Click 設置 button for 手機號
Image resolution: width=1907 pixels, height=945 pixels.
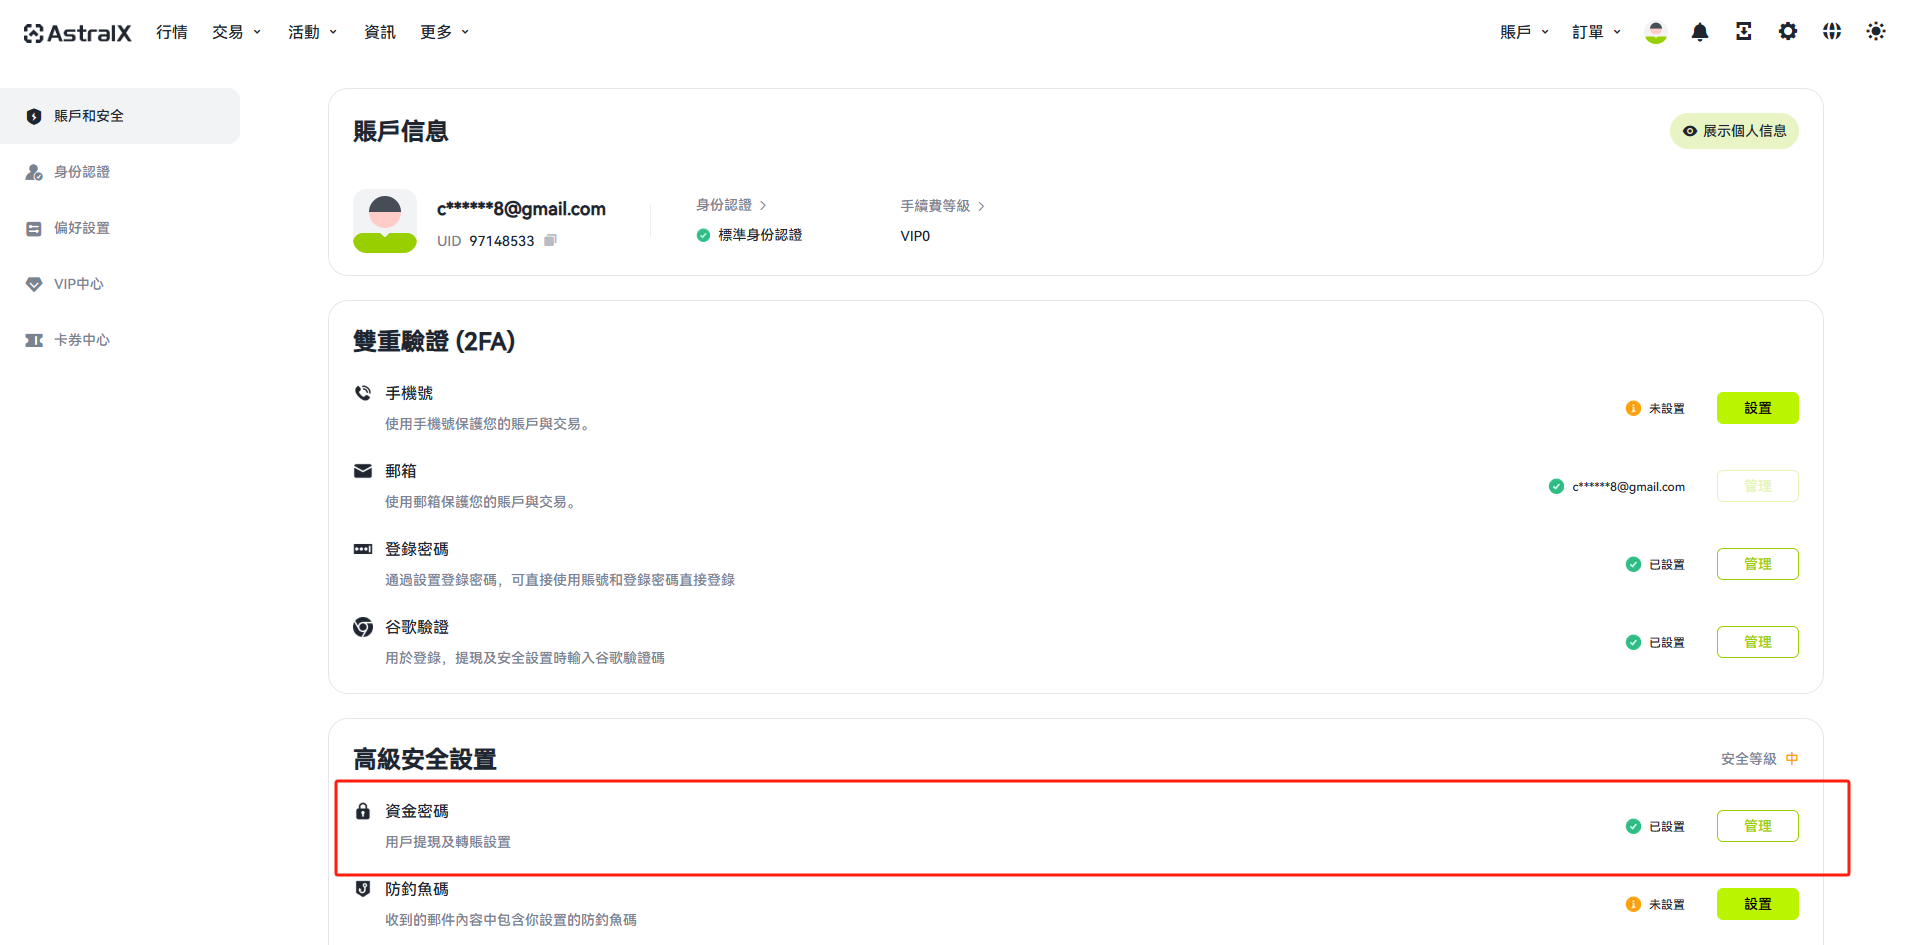coord(1757,408)
